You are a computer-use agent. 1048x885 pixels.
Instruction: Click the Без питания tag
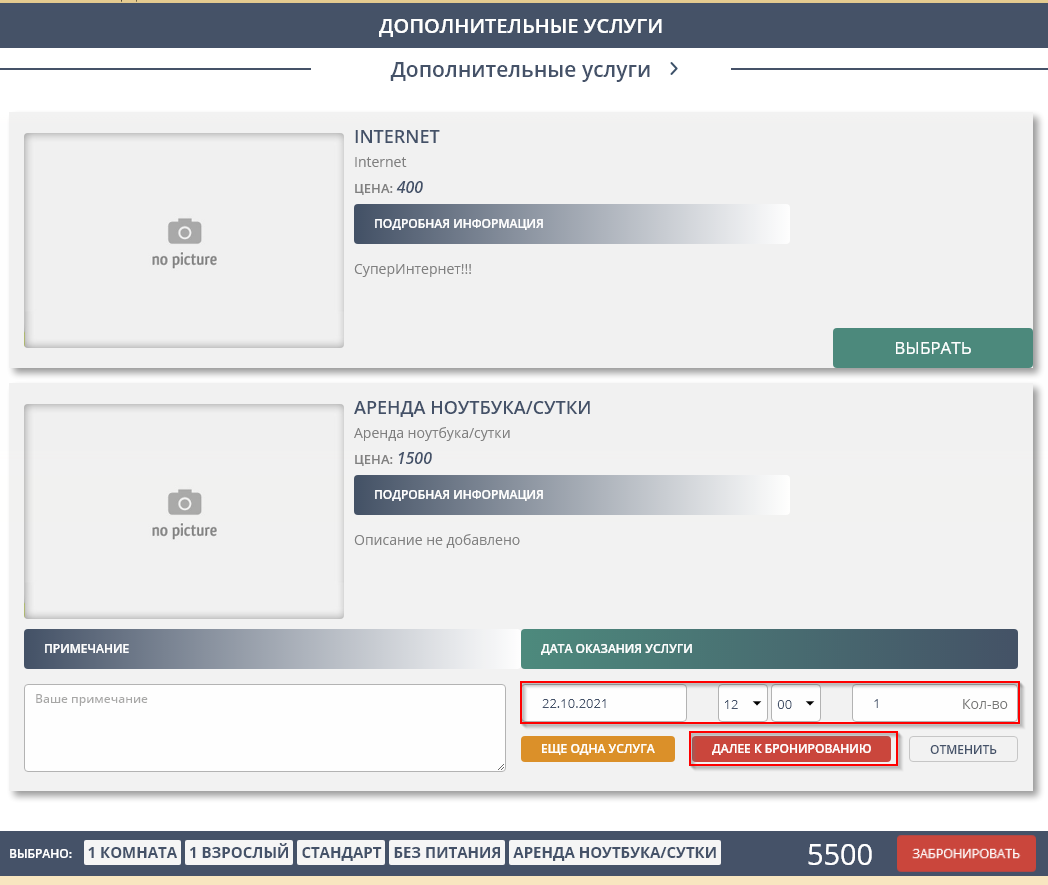447,853
